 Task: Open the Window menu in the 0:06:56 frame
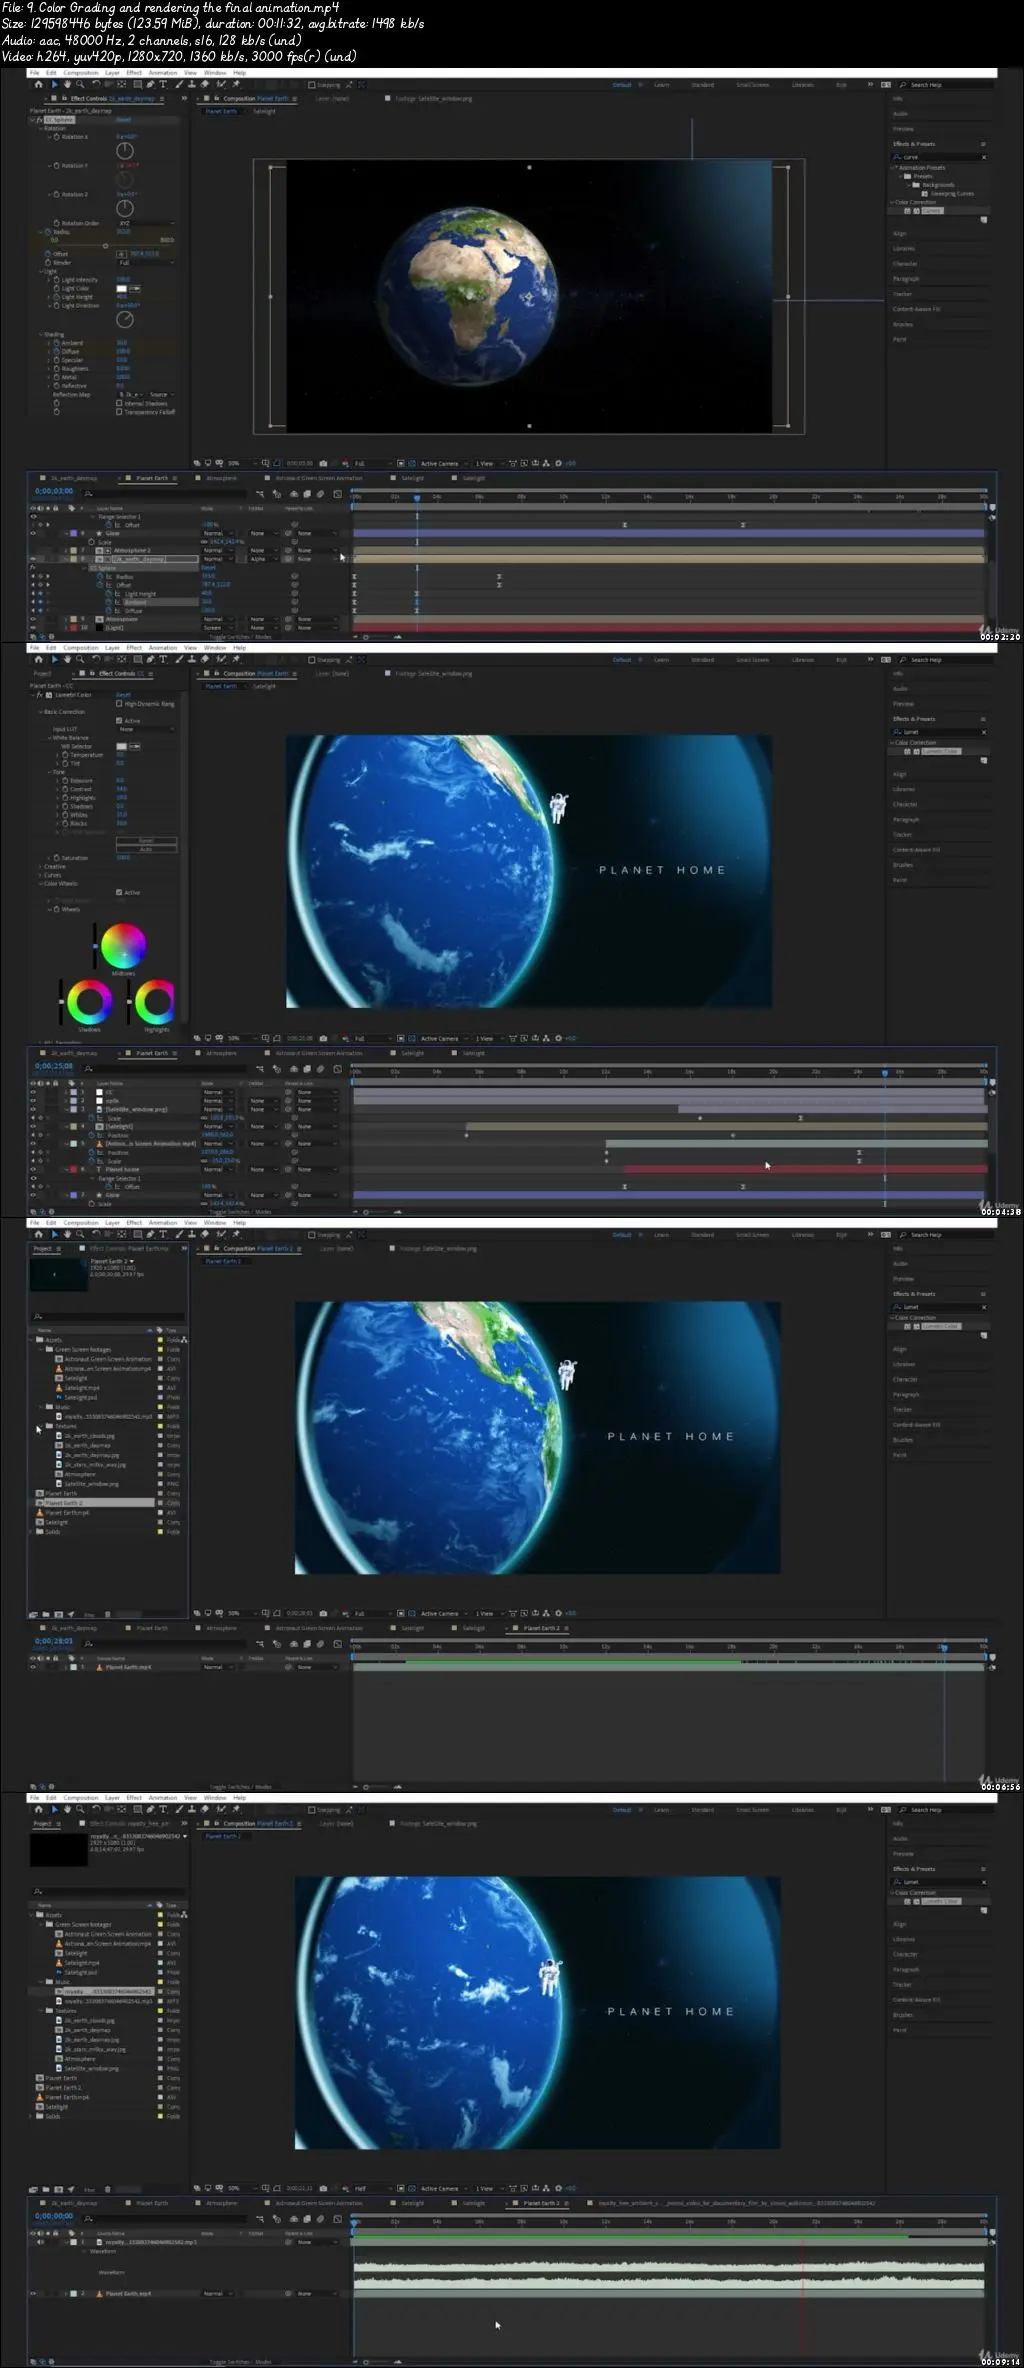coord(215,1223)
